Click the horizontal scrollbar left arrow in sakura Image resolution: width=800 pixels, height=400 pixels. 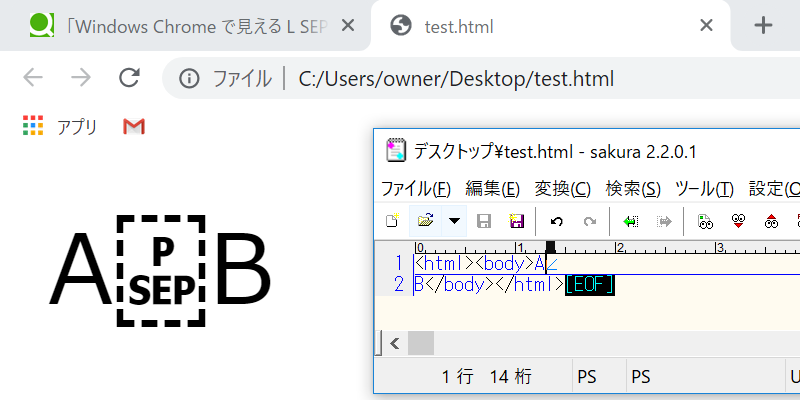tap(394, 343)
